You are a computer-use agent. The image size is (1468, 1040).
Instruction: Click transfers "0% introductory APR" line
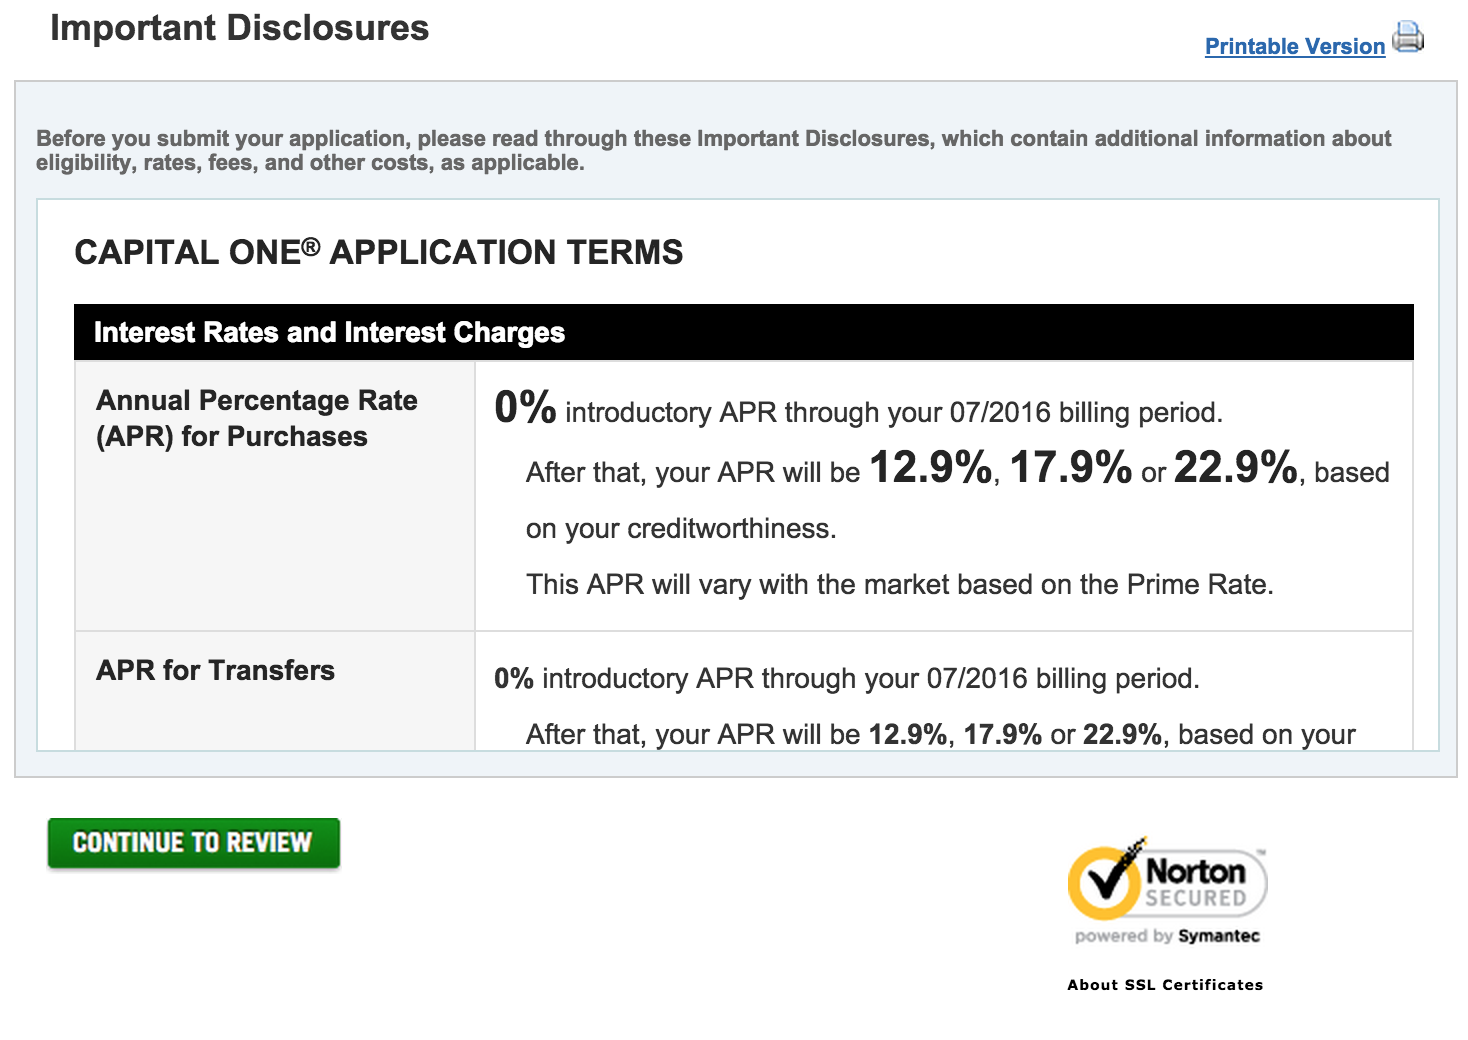847,678
